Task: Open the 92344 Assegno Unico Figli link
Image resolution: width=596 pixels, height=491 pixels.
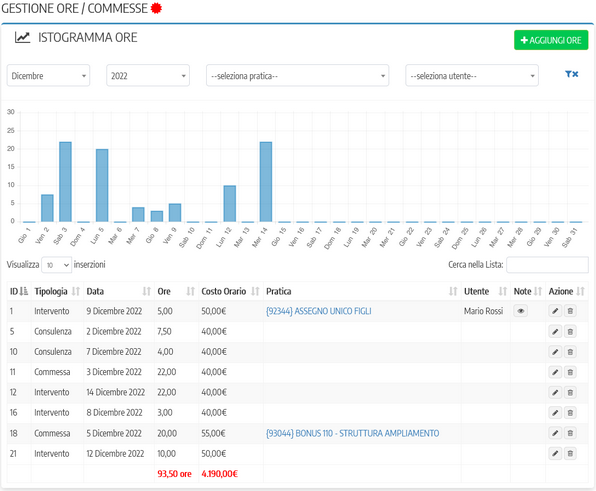Action: pyautogui.click(x=319, y=311)
